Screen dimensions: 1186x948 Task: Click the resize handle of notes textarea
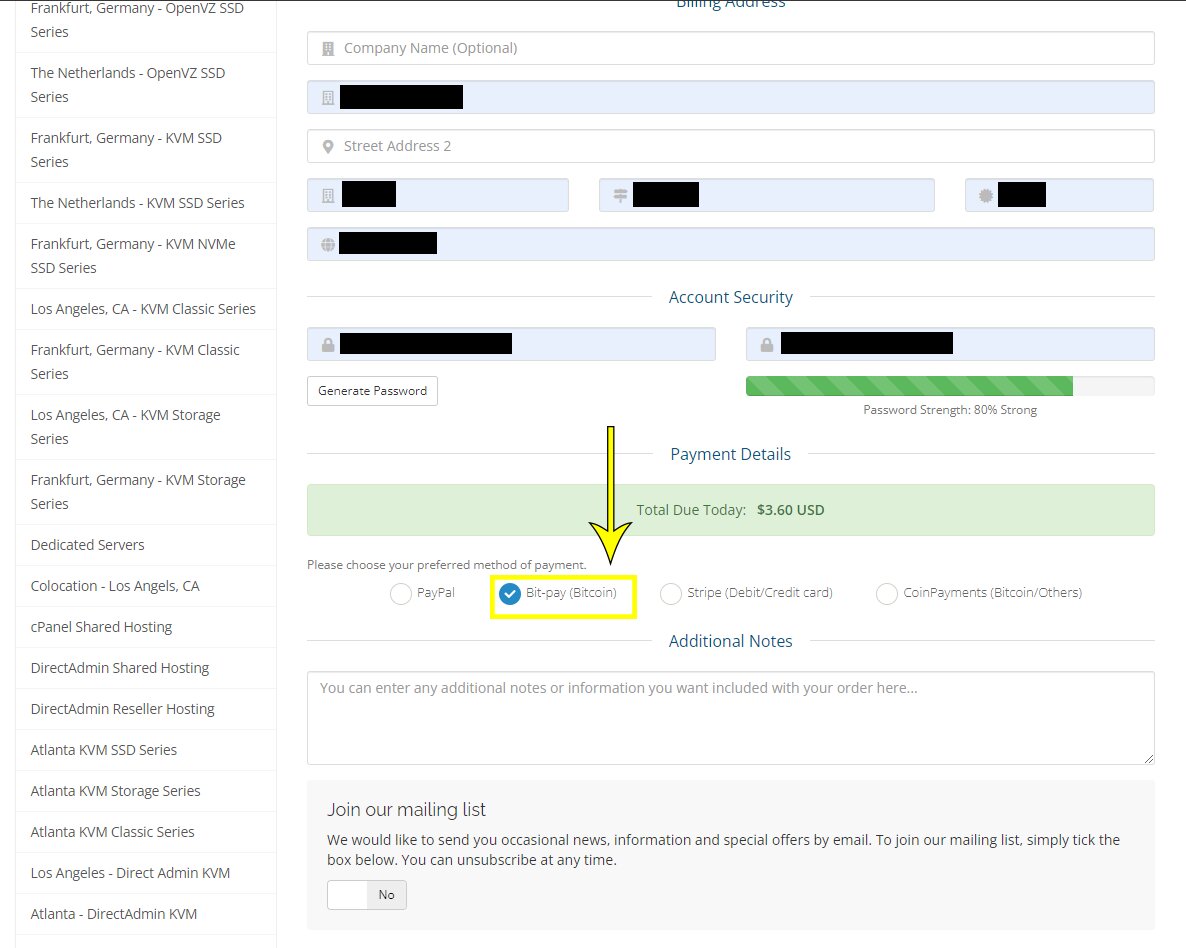click(x=1149, y=758)
